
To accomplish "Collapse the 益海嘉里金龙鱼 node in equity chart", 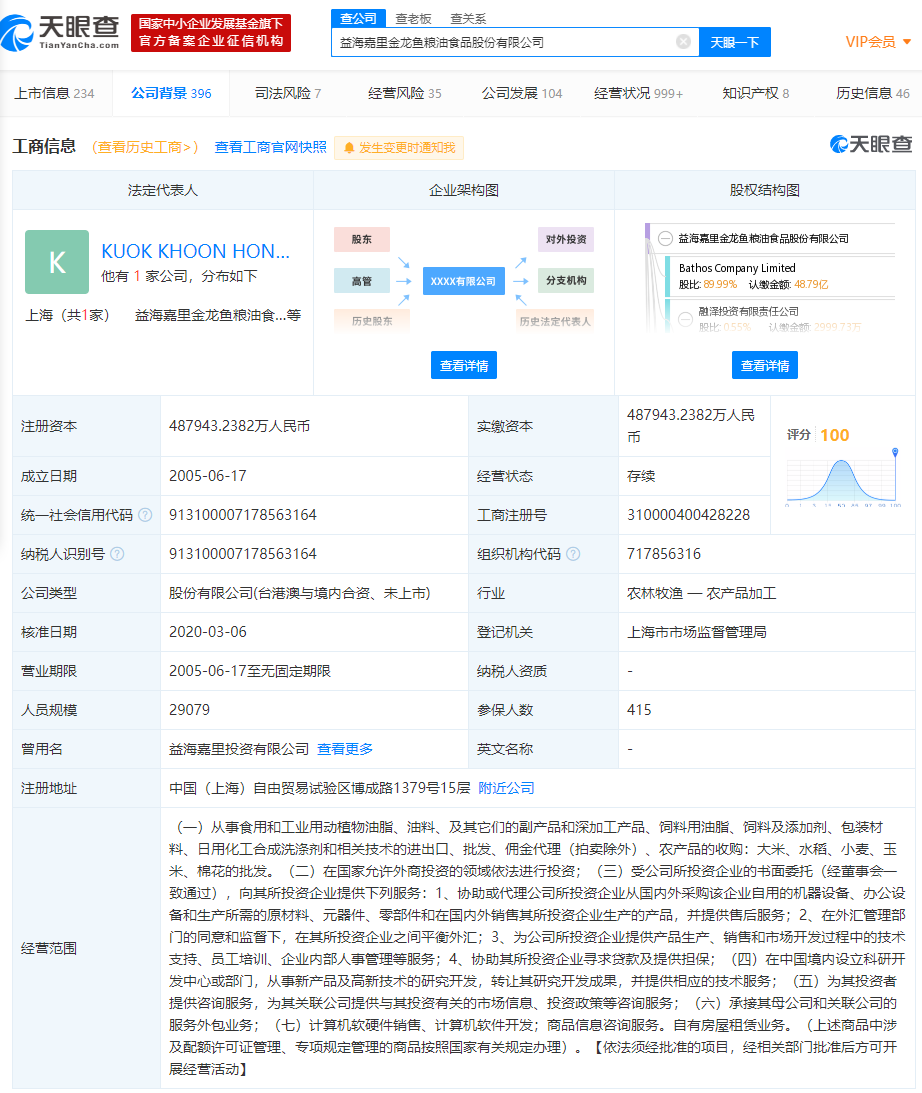I will (666, 238).
